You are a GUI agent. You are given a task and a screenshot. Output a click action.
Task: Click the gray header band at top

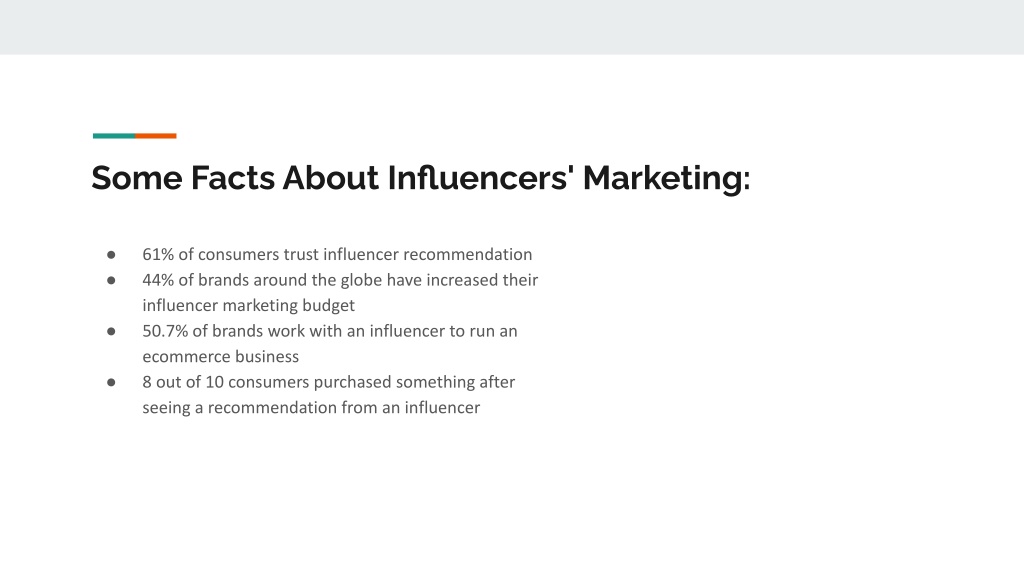pos(512,27)
